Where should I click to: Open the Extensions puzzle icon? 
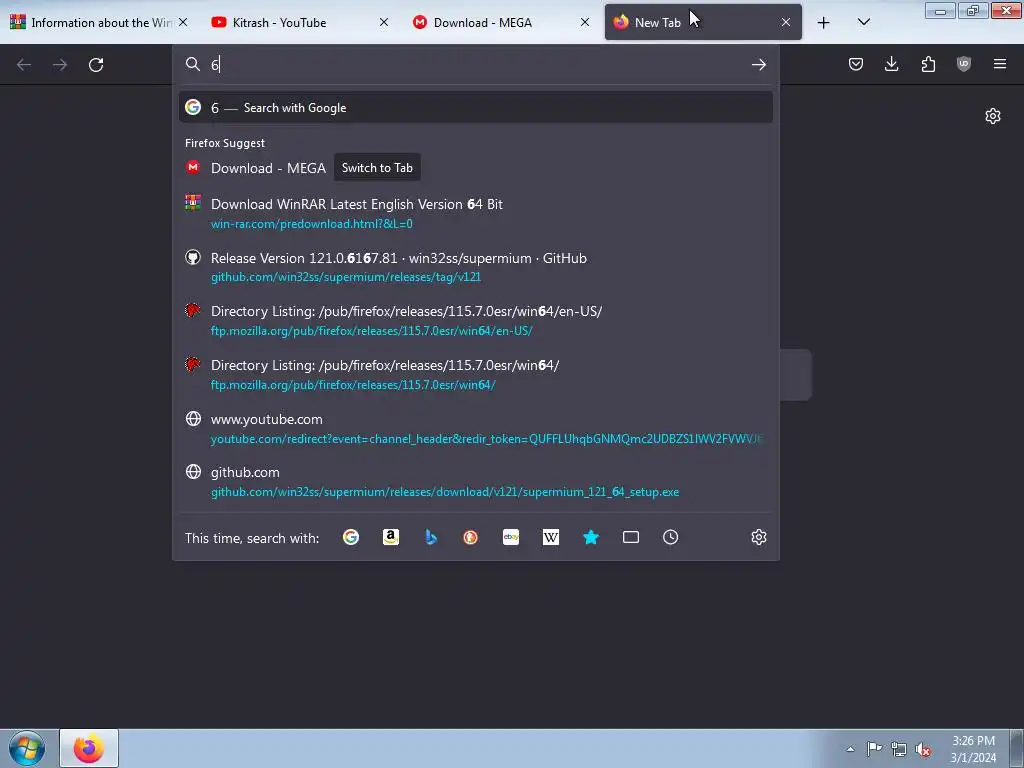(x=928, y=64)
